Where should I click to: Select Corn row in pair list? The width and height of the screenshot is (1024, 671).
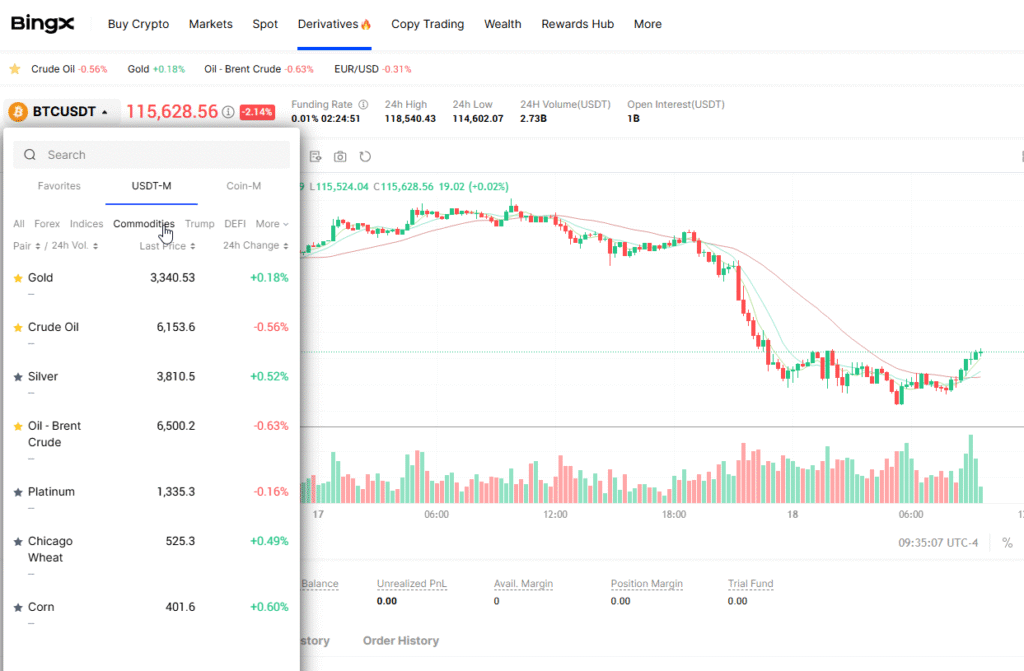pyautogui.click(x=151, y=614)
